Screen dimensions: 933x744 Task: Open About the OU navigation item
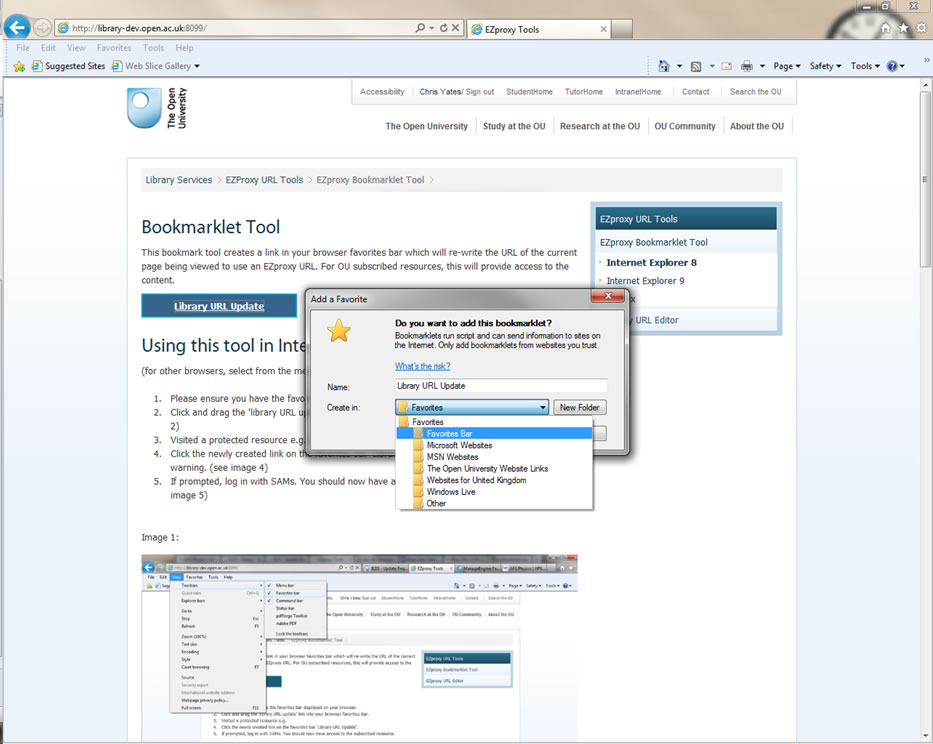[757, 126]
